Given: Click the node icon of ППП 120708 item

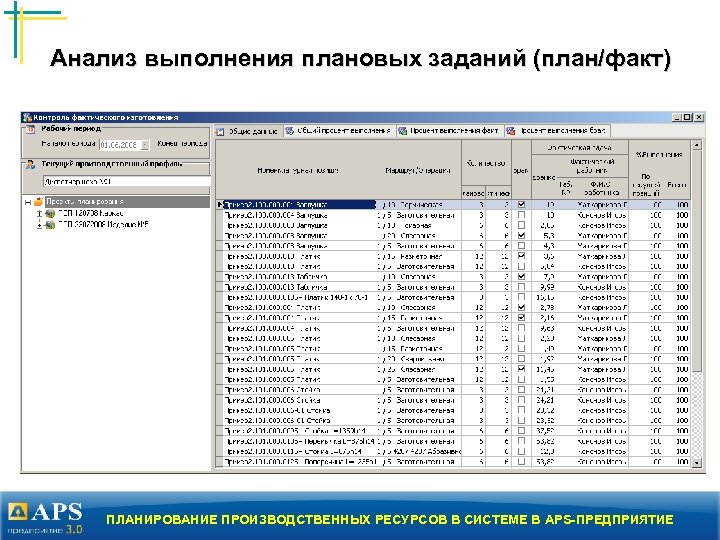Looking at the screenshot, I should [x=50, y=214].
